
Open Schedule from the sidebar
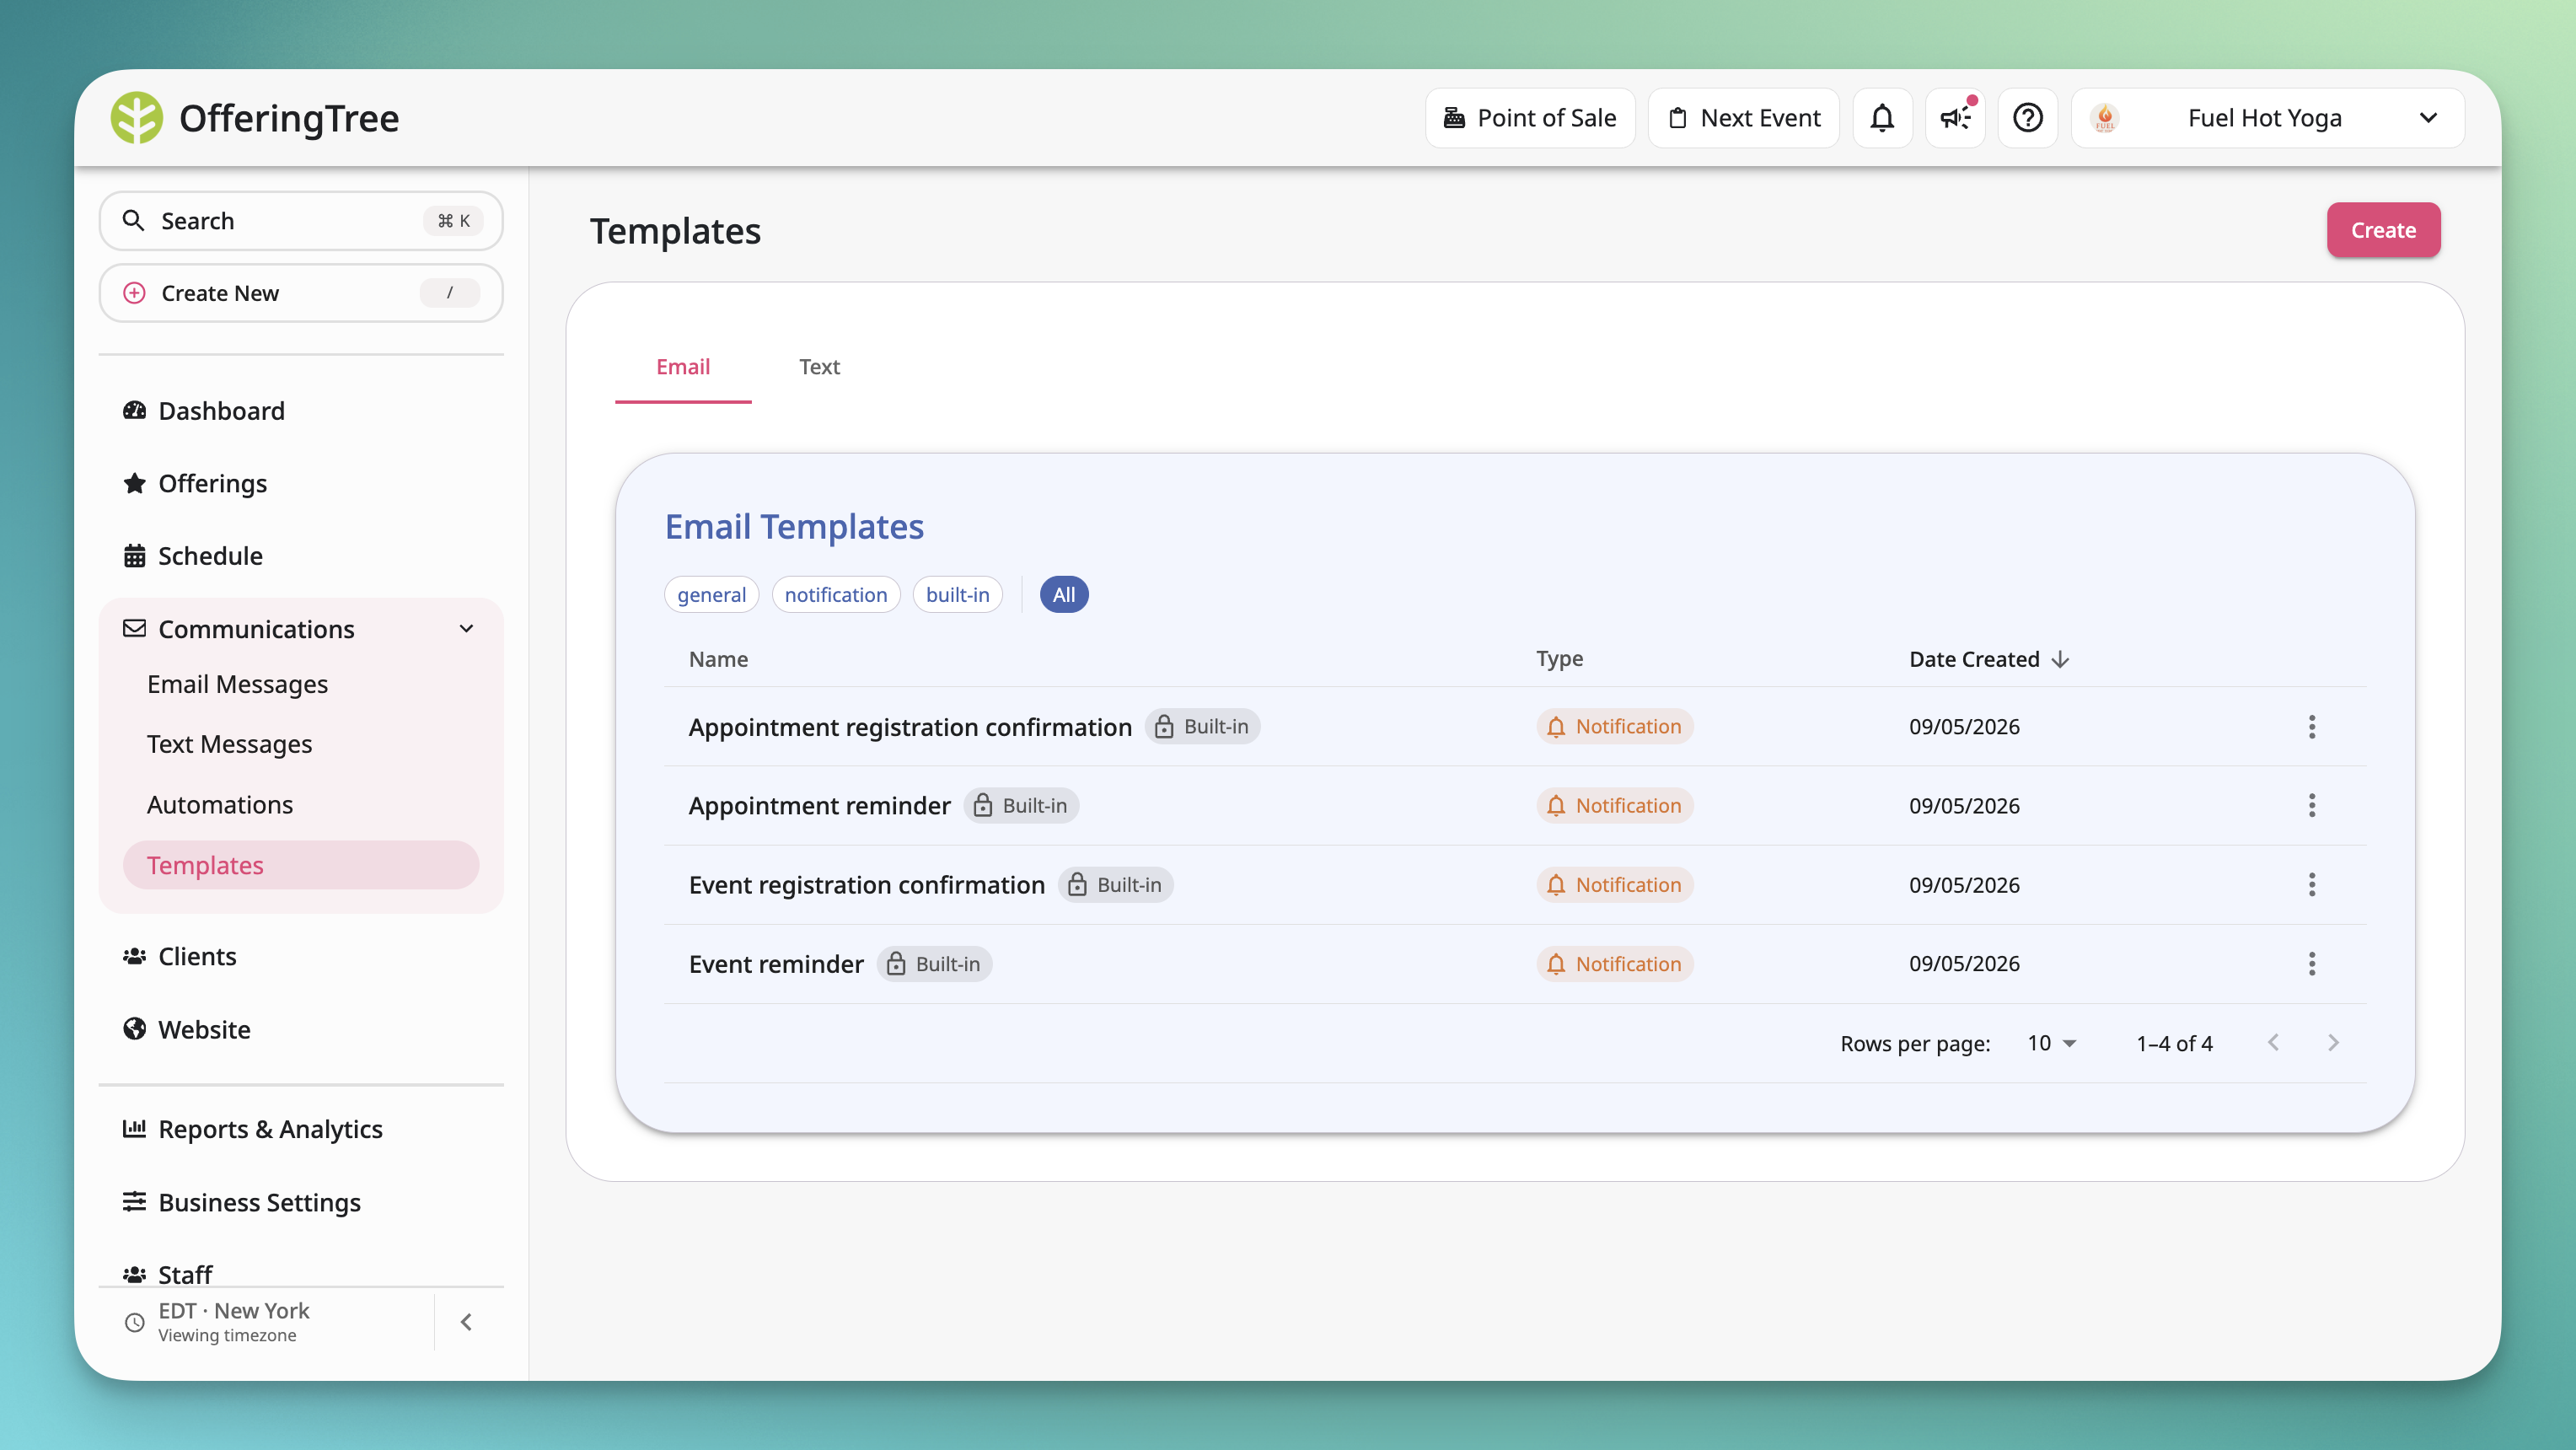(x=300, y=556)
